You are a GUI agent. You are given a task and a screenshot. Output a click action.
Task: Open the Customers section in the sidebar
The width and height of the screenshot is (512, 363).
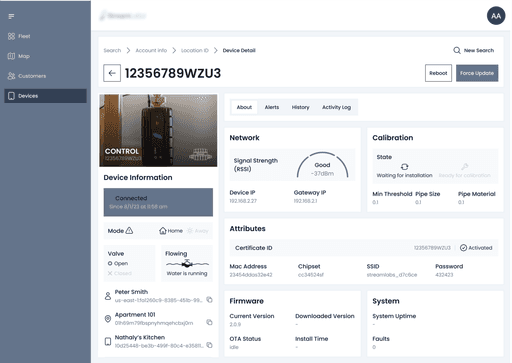coord(27,76)
